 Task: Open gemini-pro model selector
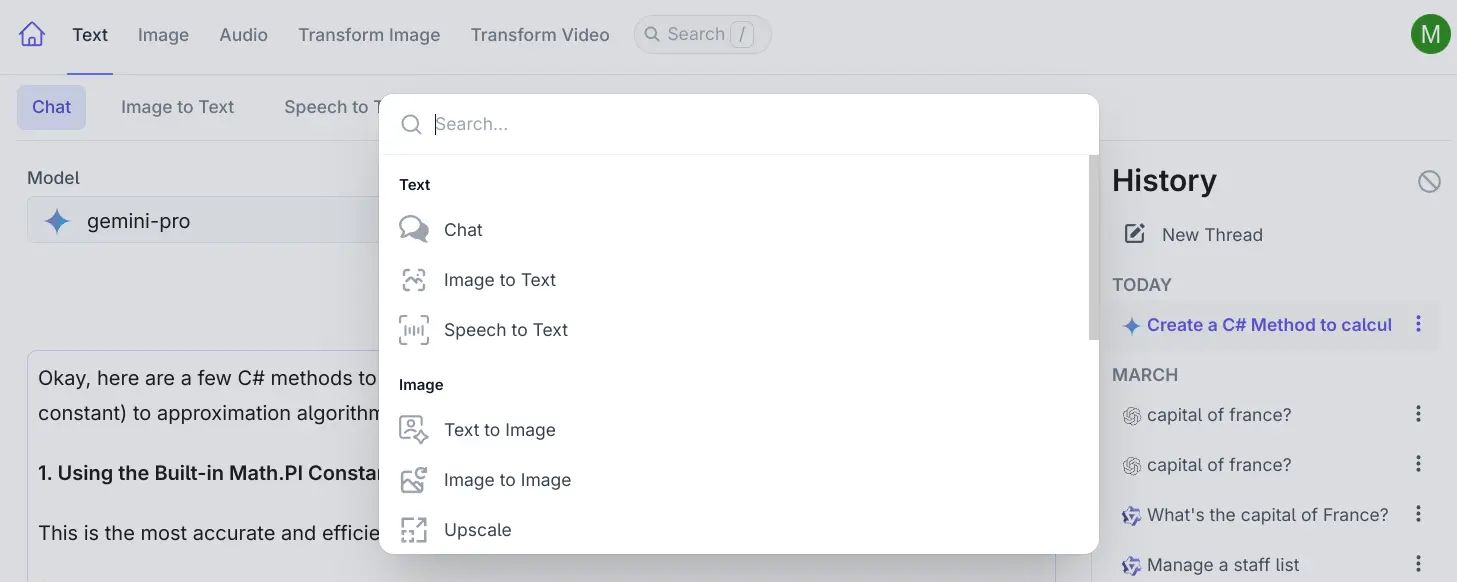(205, 221)
